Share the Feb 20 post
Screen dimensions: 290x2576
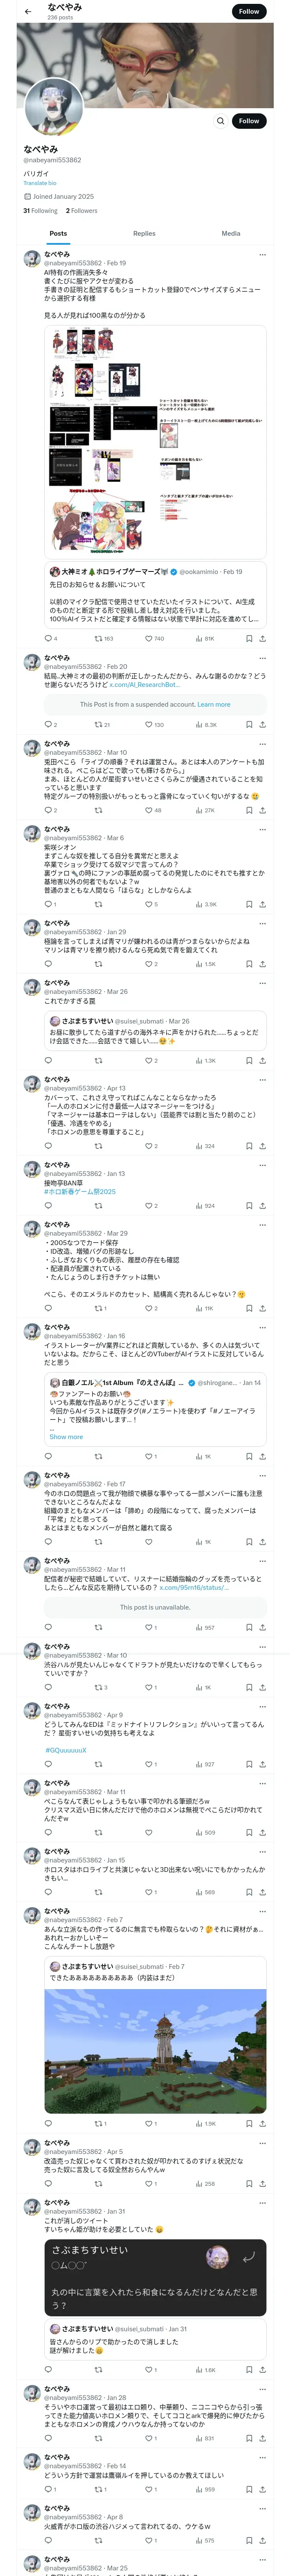(x=262, y=725)
